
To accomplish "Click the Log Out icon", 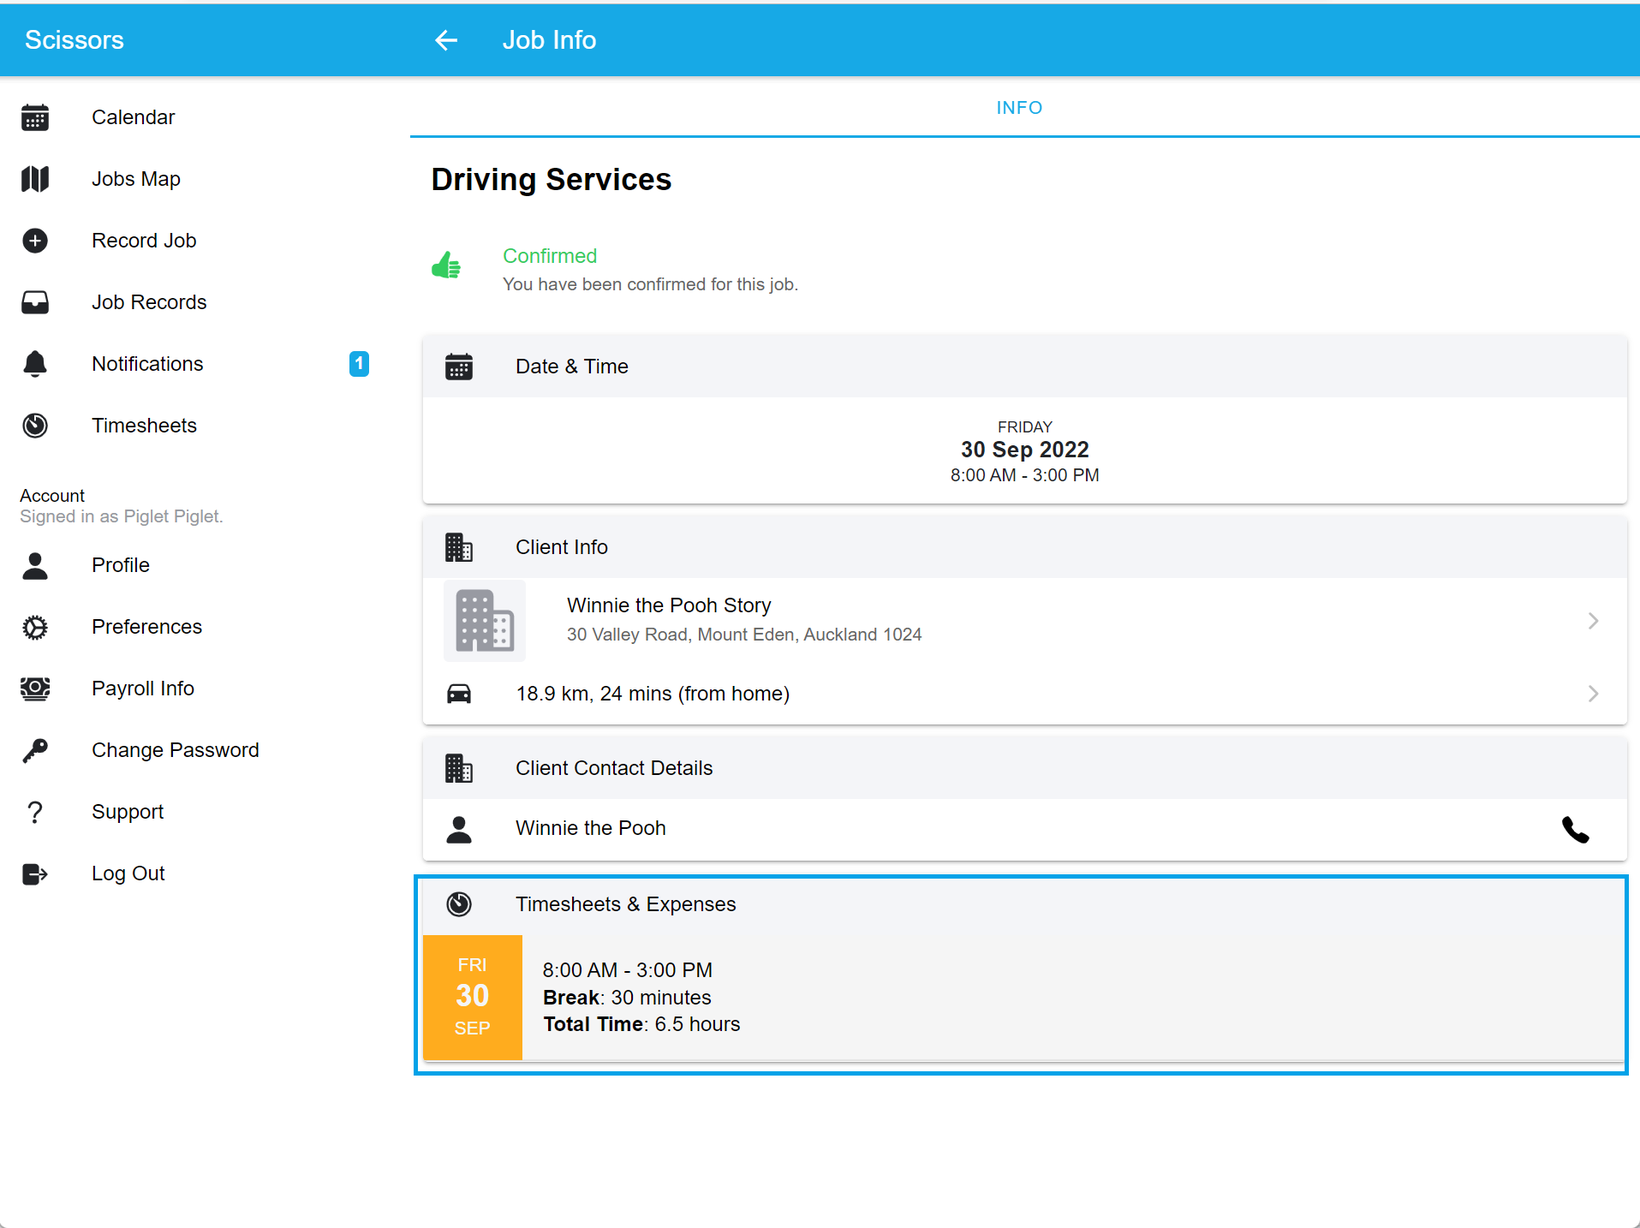I will (x=35, y=874).
